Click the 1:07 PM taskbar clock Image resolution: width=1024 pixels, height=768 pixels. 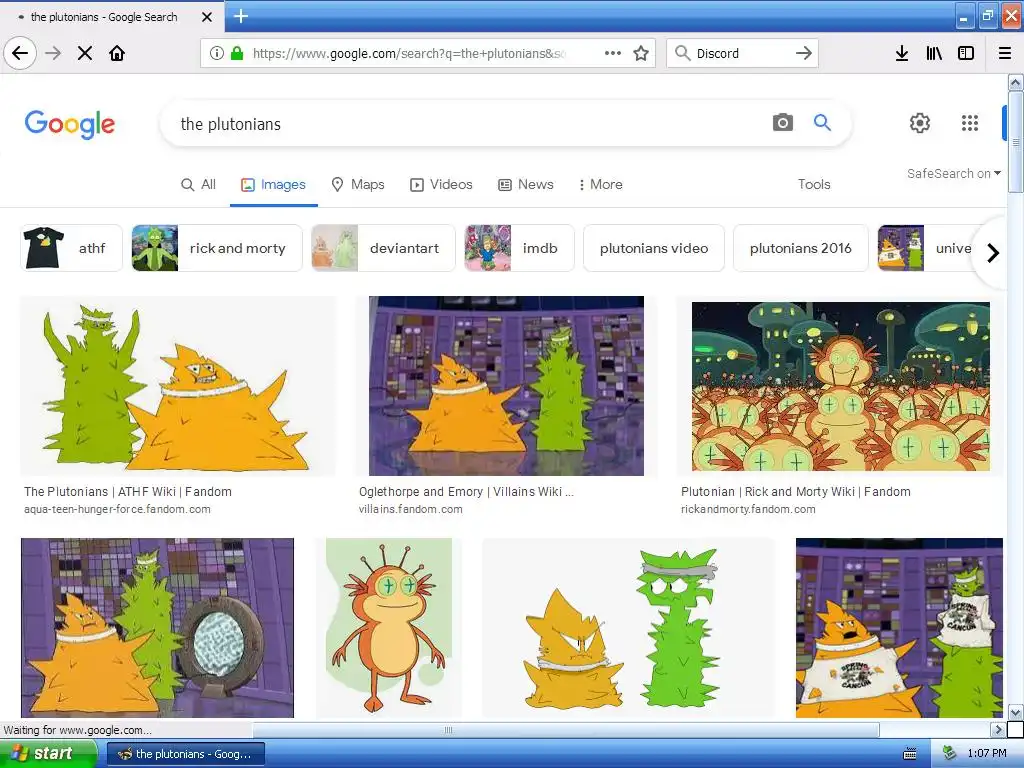click(987, 754)
